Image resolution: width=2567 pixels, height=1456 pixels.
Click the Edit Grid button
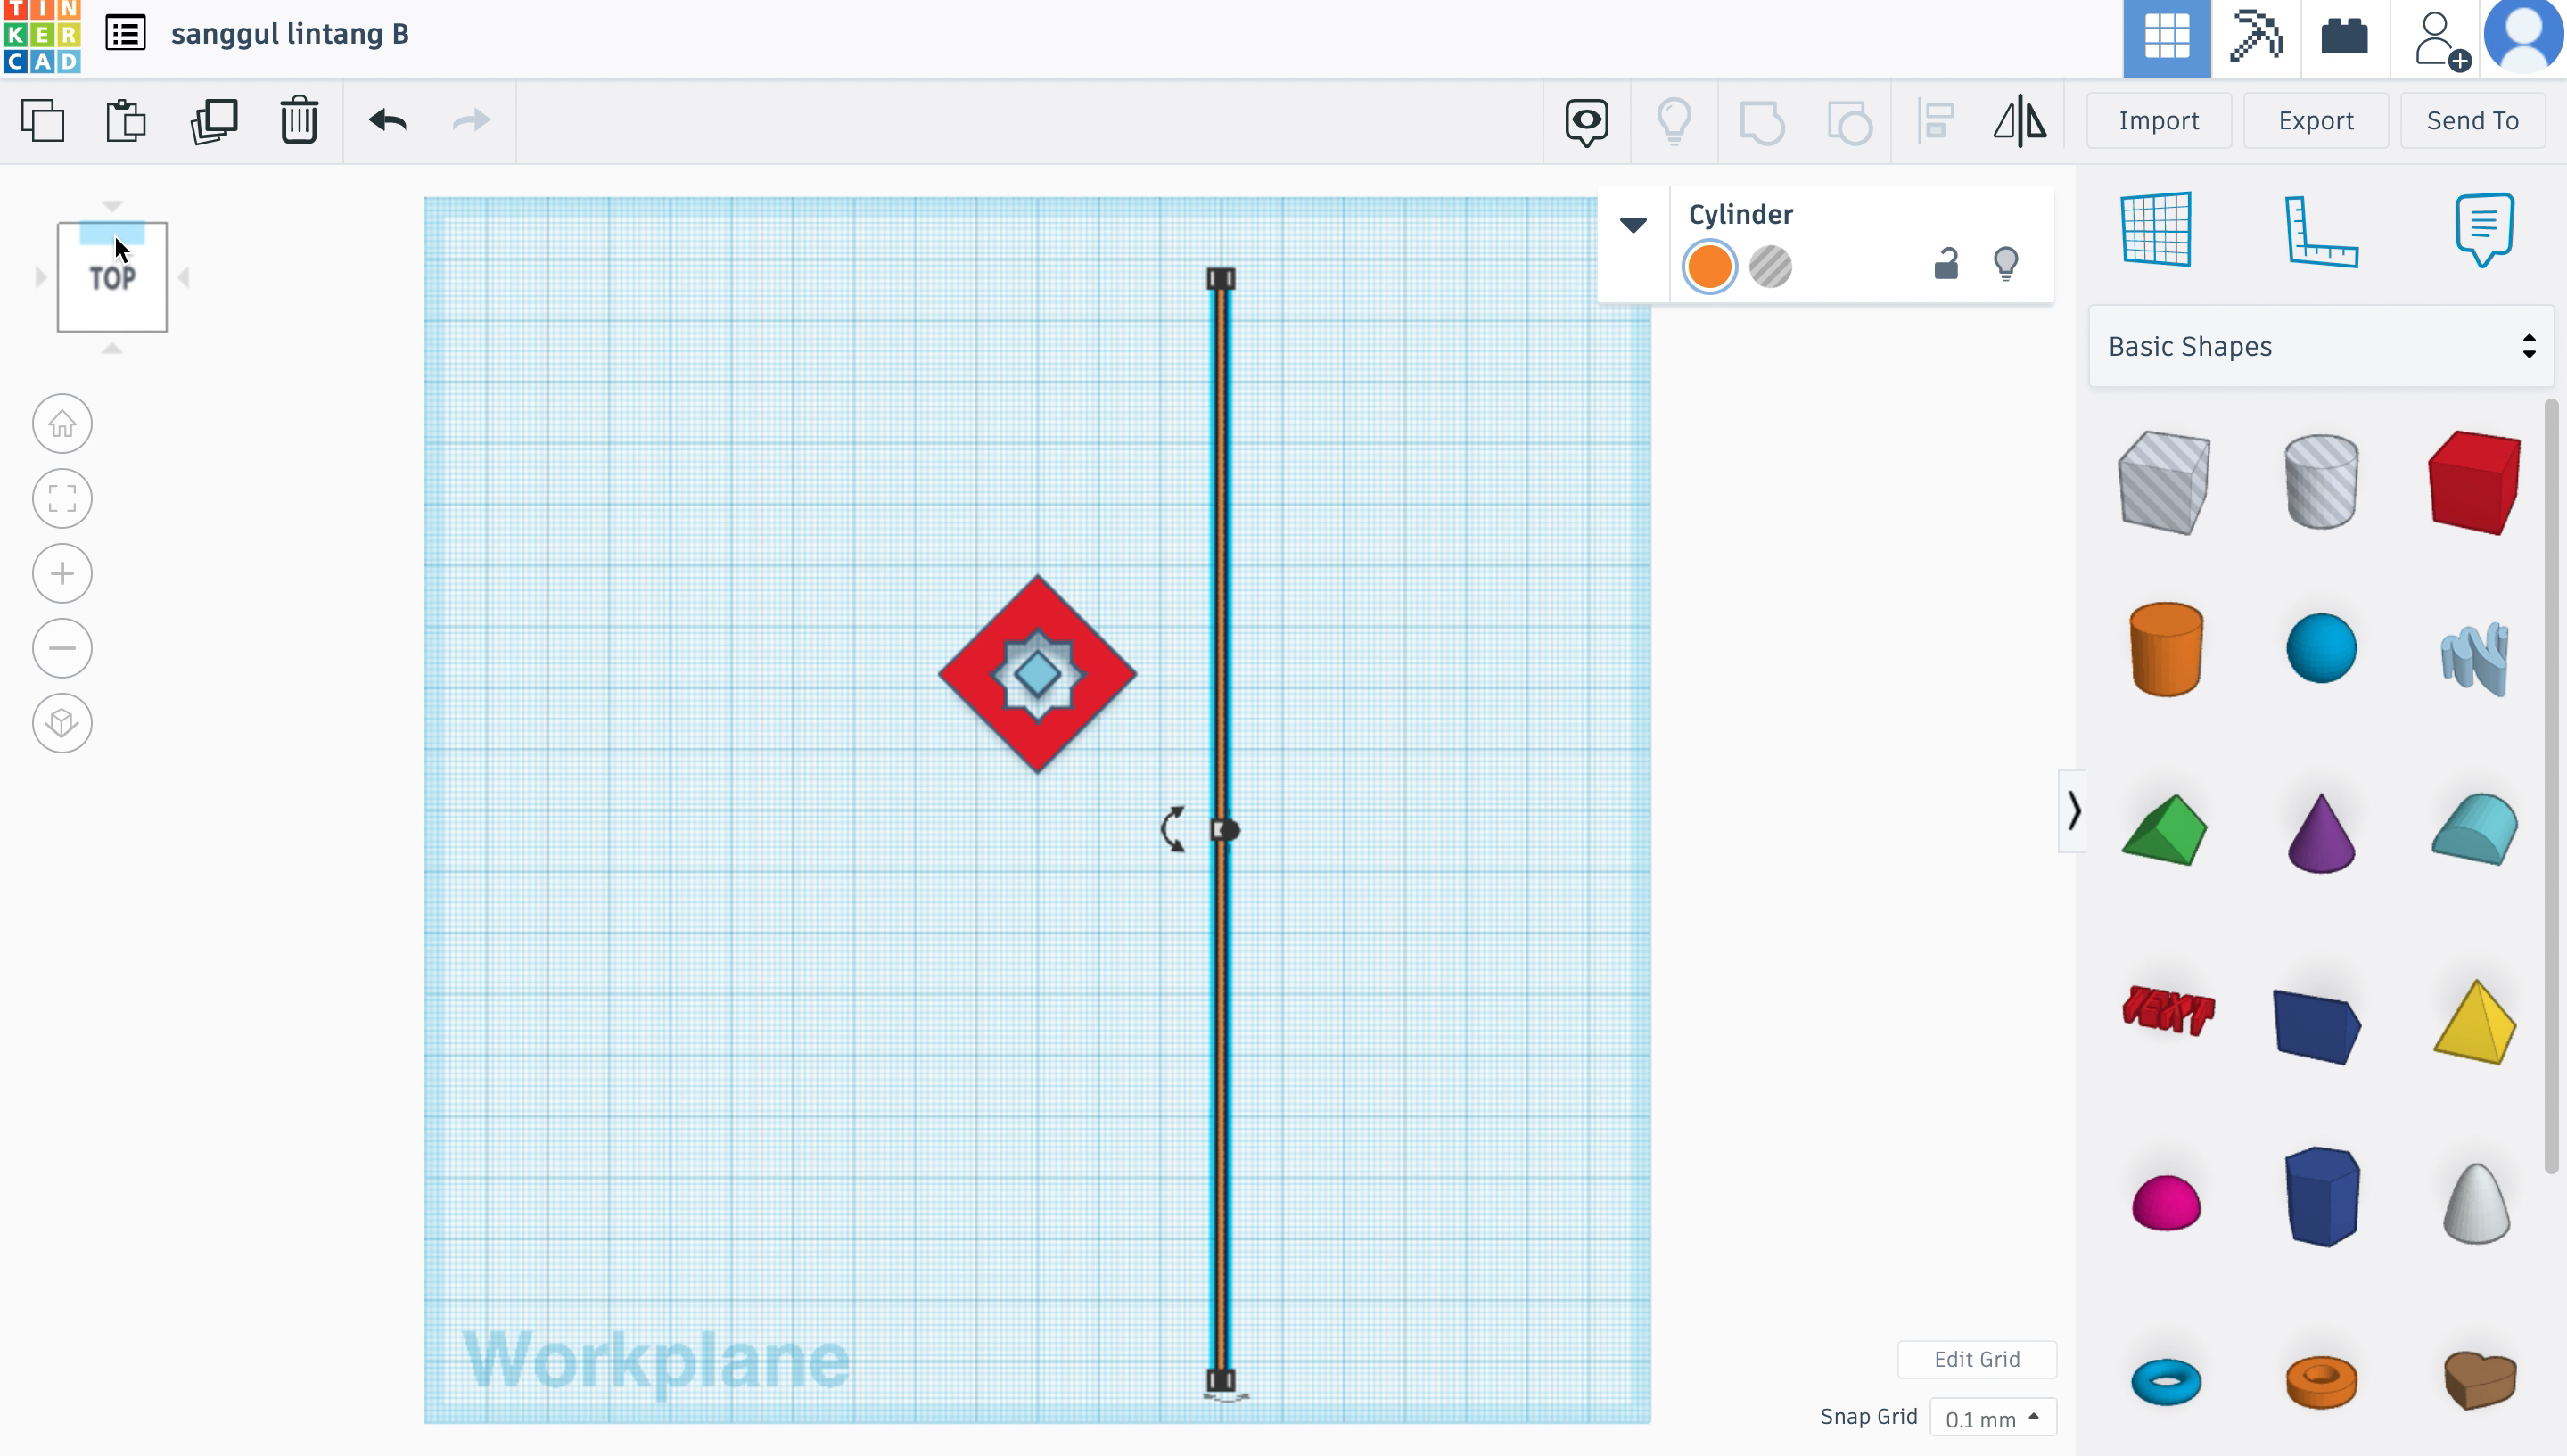(x=1979, y=1359)
